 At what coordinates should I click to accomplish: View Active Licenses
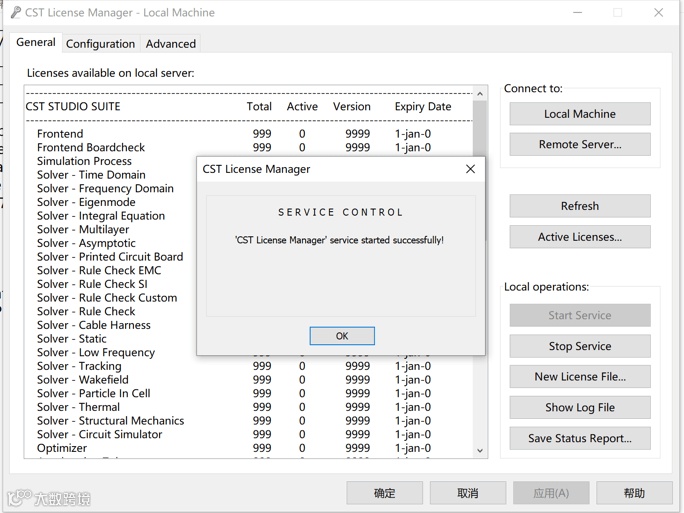(580, 237)
